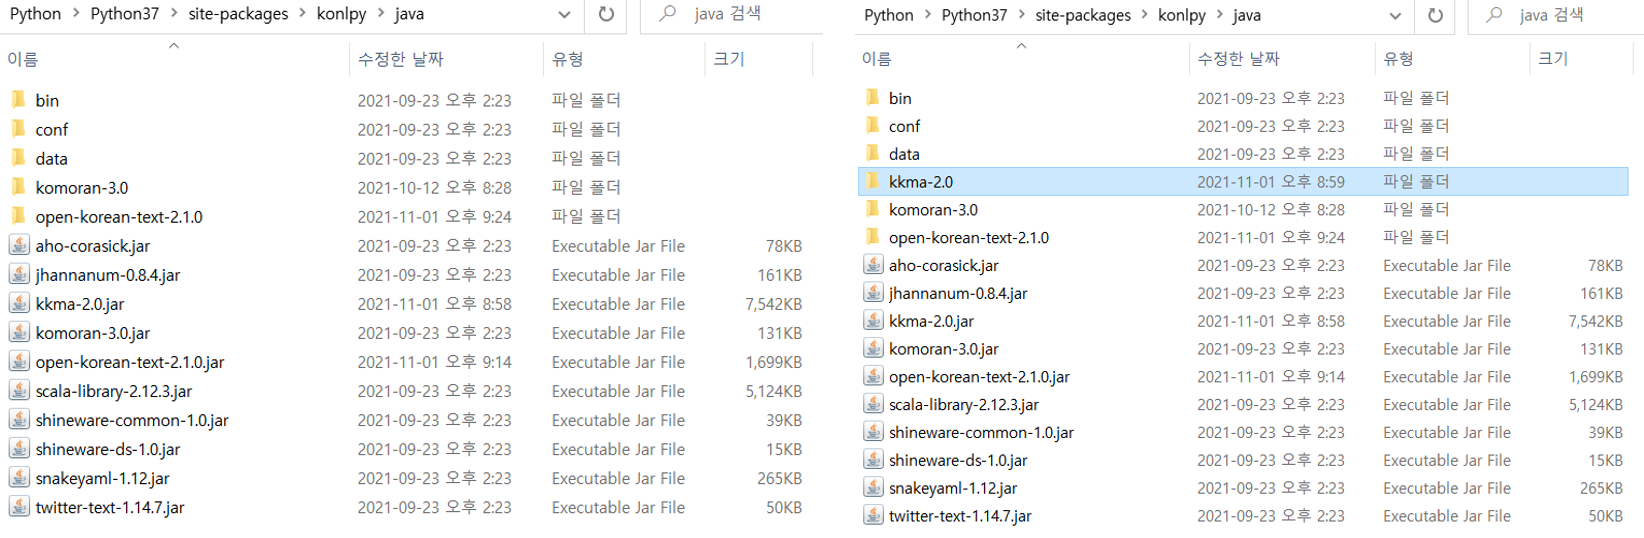This screenshot has height=538, width=1644.
Task: Select open-korean-text-2.1.0.jar name in left window
Action: 130,362
